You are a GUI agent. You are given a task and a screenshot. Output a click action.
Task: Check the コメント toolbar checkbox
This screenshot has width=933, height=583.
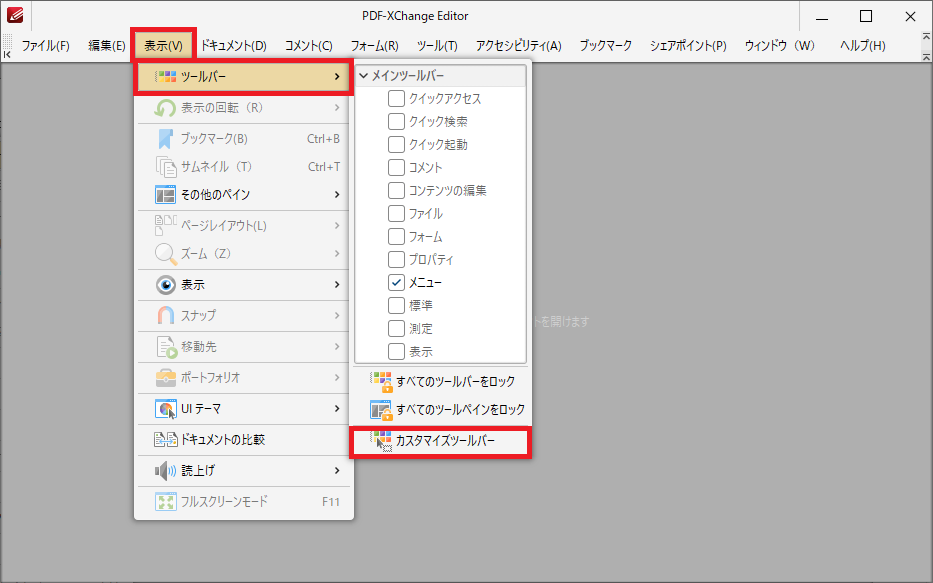(x=396, y=167)
